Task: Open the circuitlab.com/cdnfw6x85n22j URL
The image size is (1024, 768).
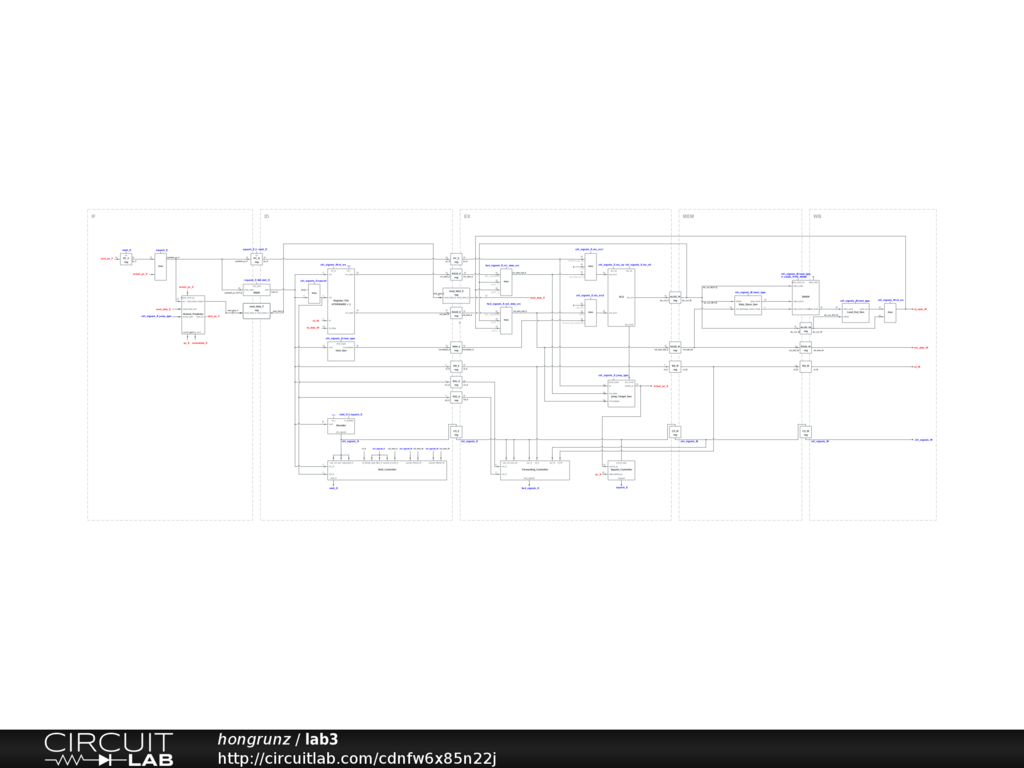Action: [x=357, y=758]
